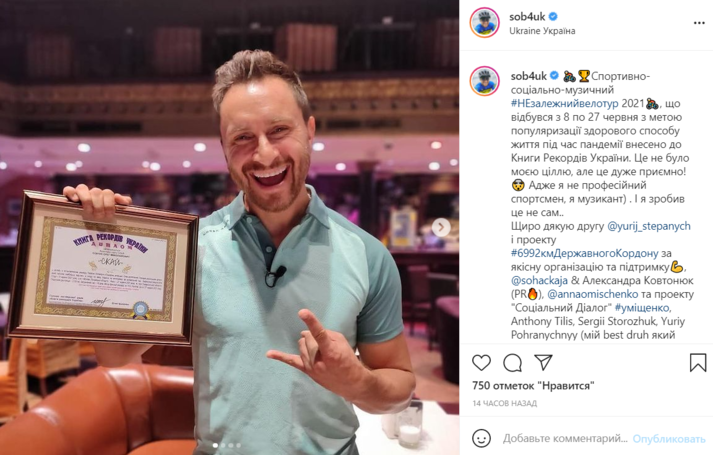View the 750 likes list
The width and height of the screenshot is (713, 455).
pos(533,385)
